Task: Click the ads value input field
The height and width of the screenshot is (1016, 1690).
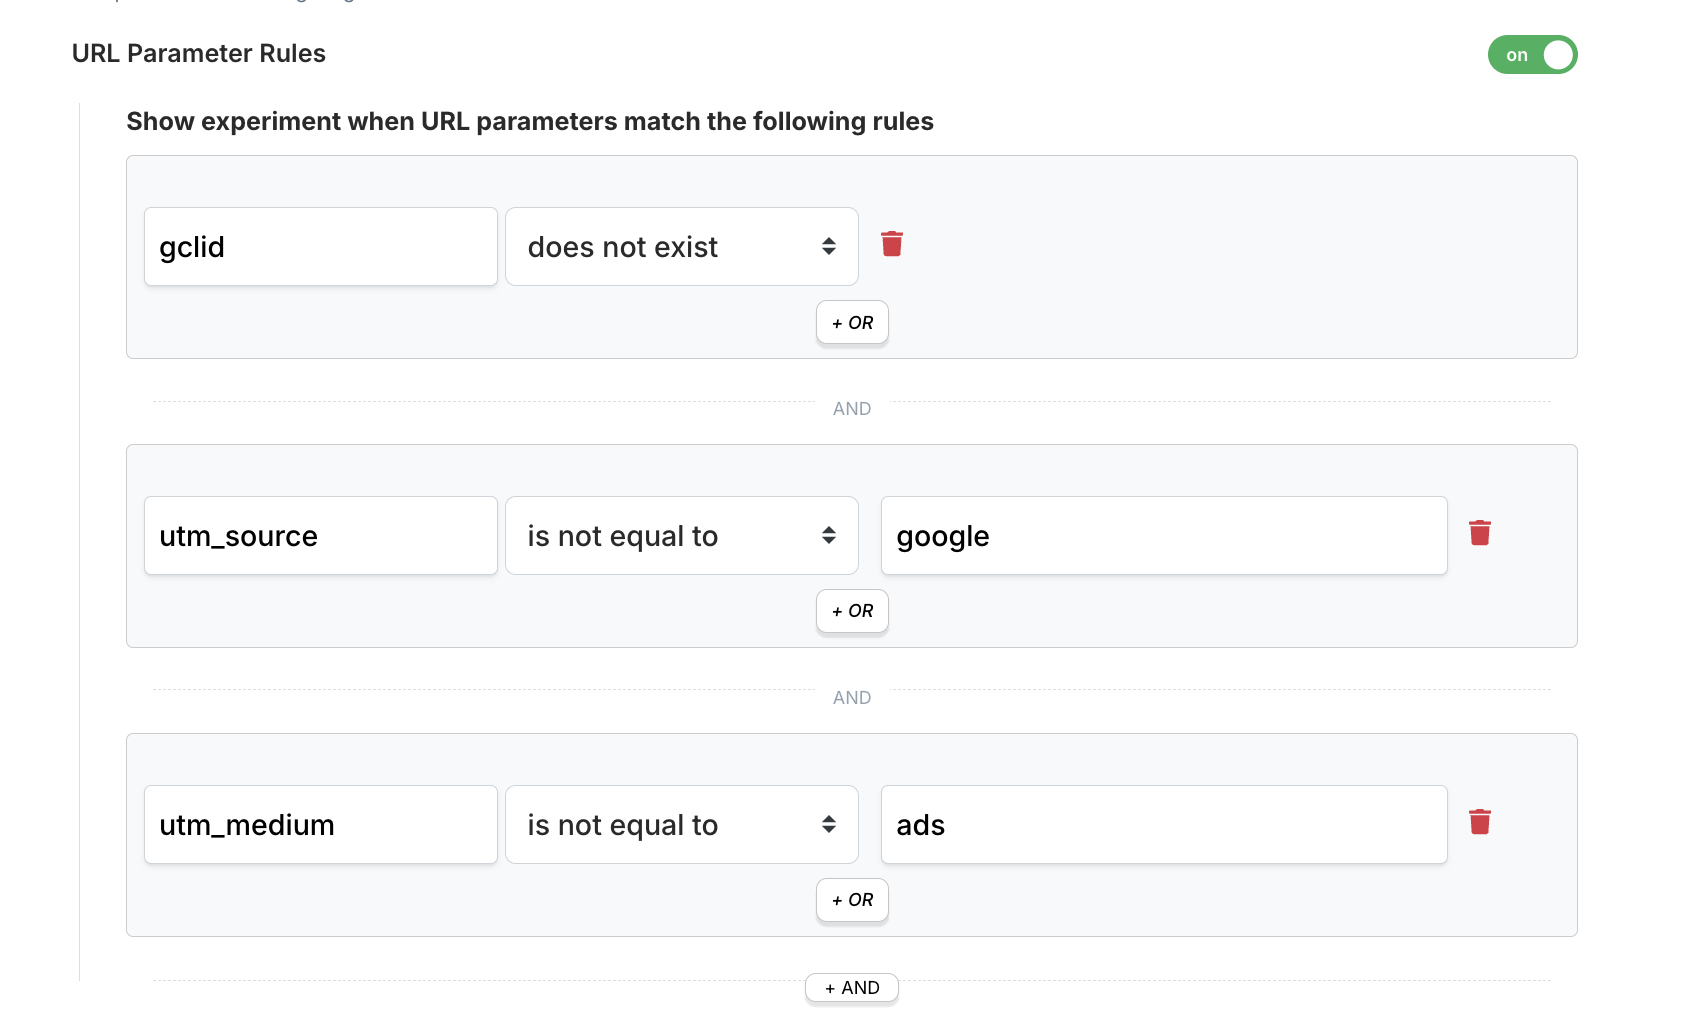Action: click(x=1163, y=825)
